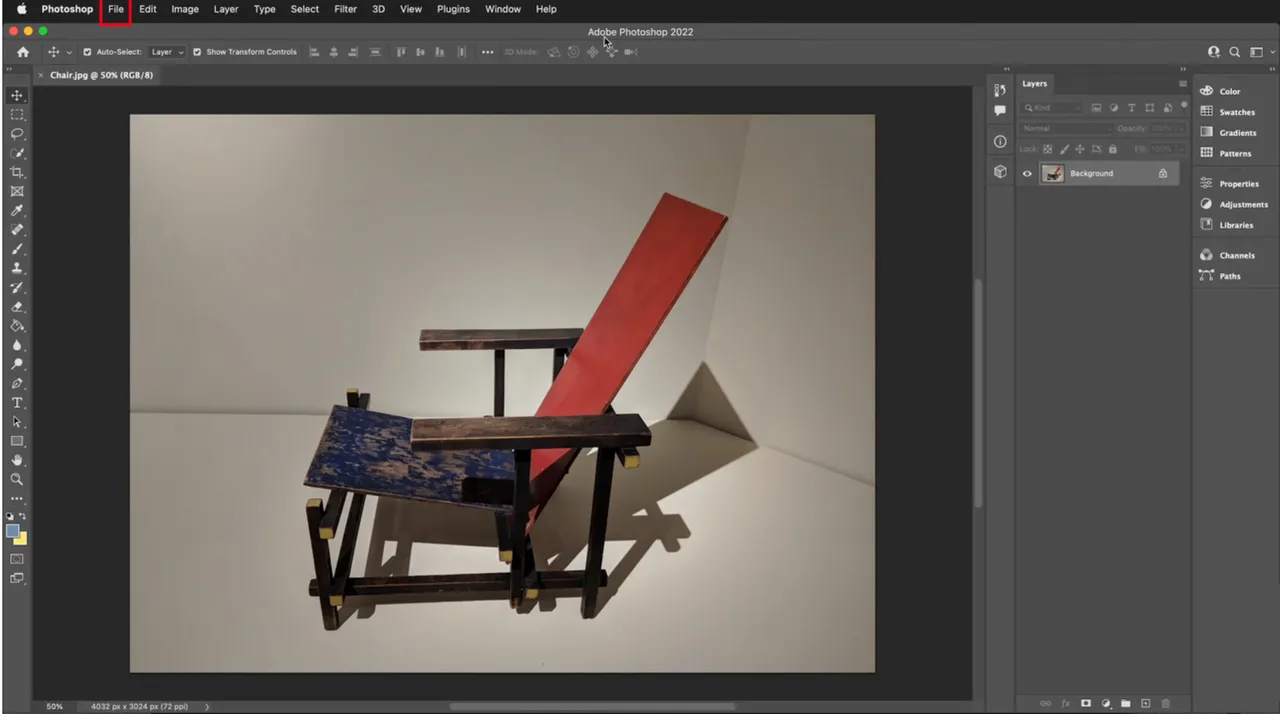Screen dimensions: 1280x714
Task: Hide the Background layer with eye icon
Action: coord(1027,174)
